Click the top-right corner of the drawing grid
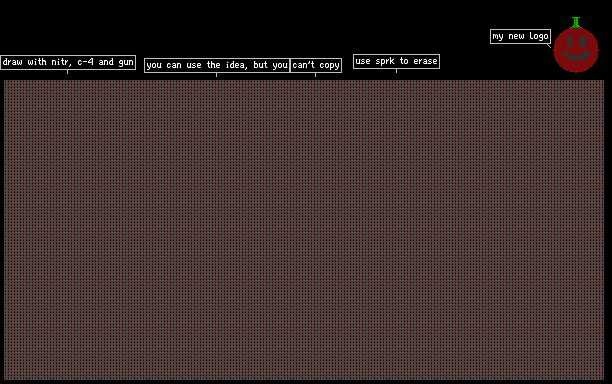This screenshot has width=612, height=384. tap(603, 81)
